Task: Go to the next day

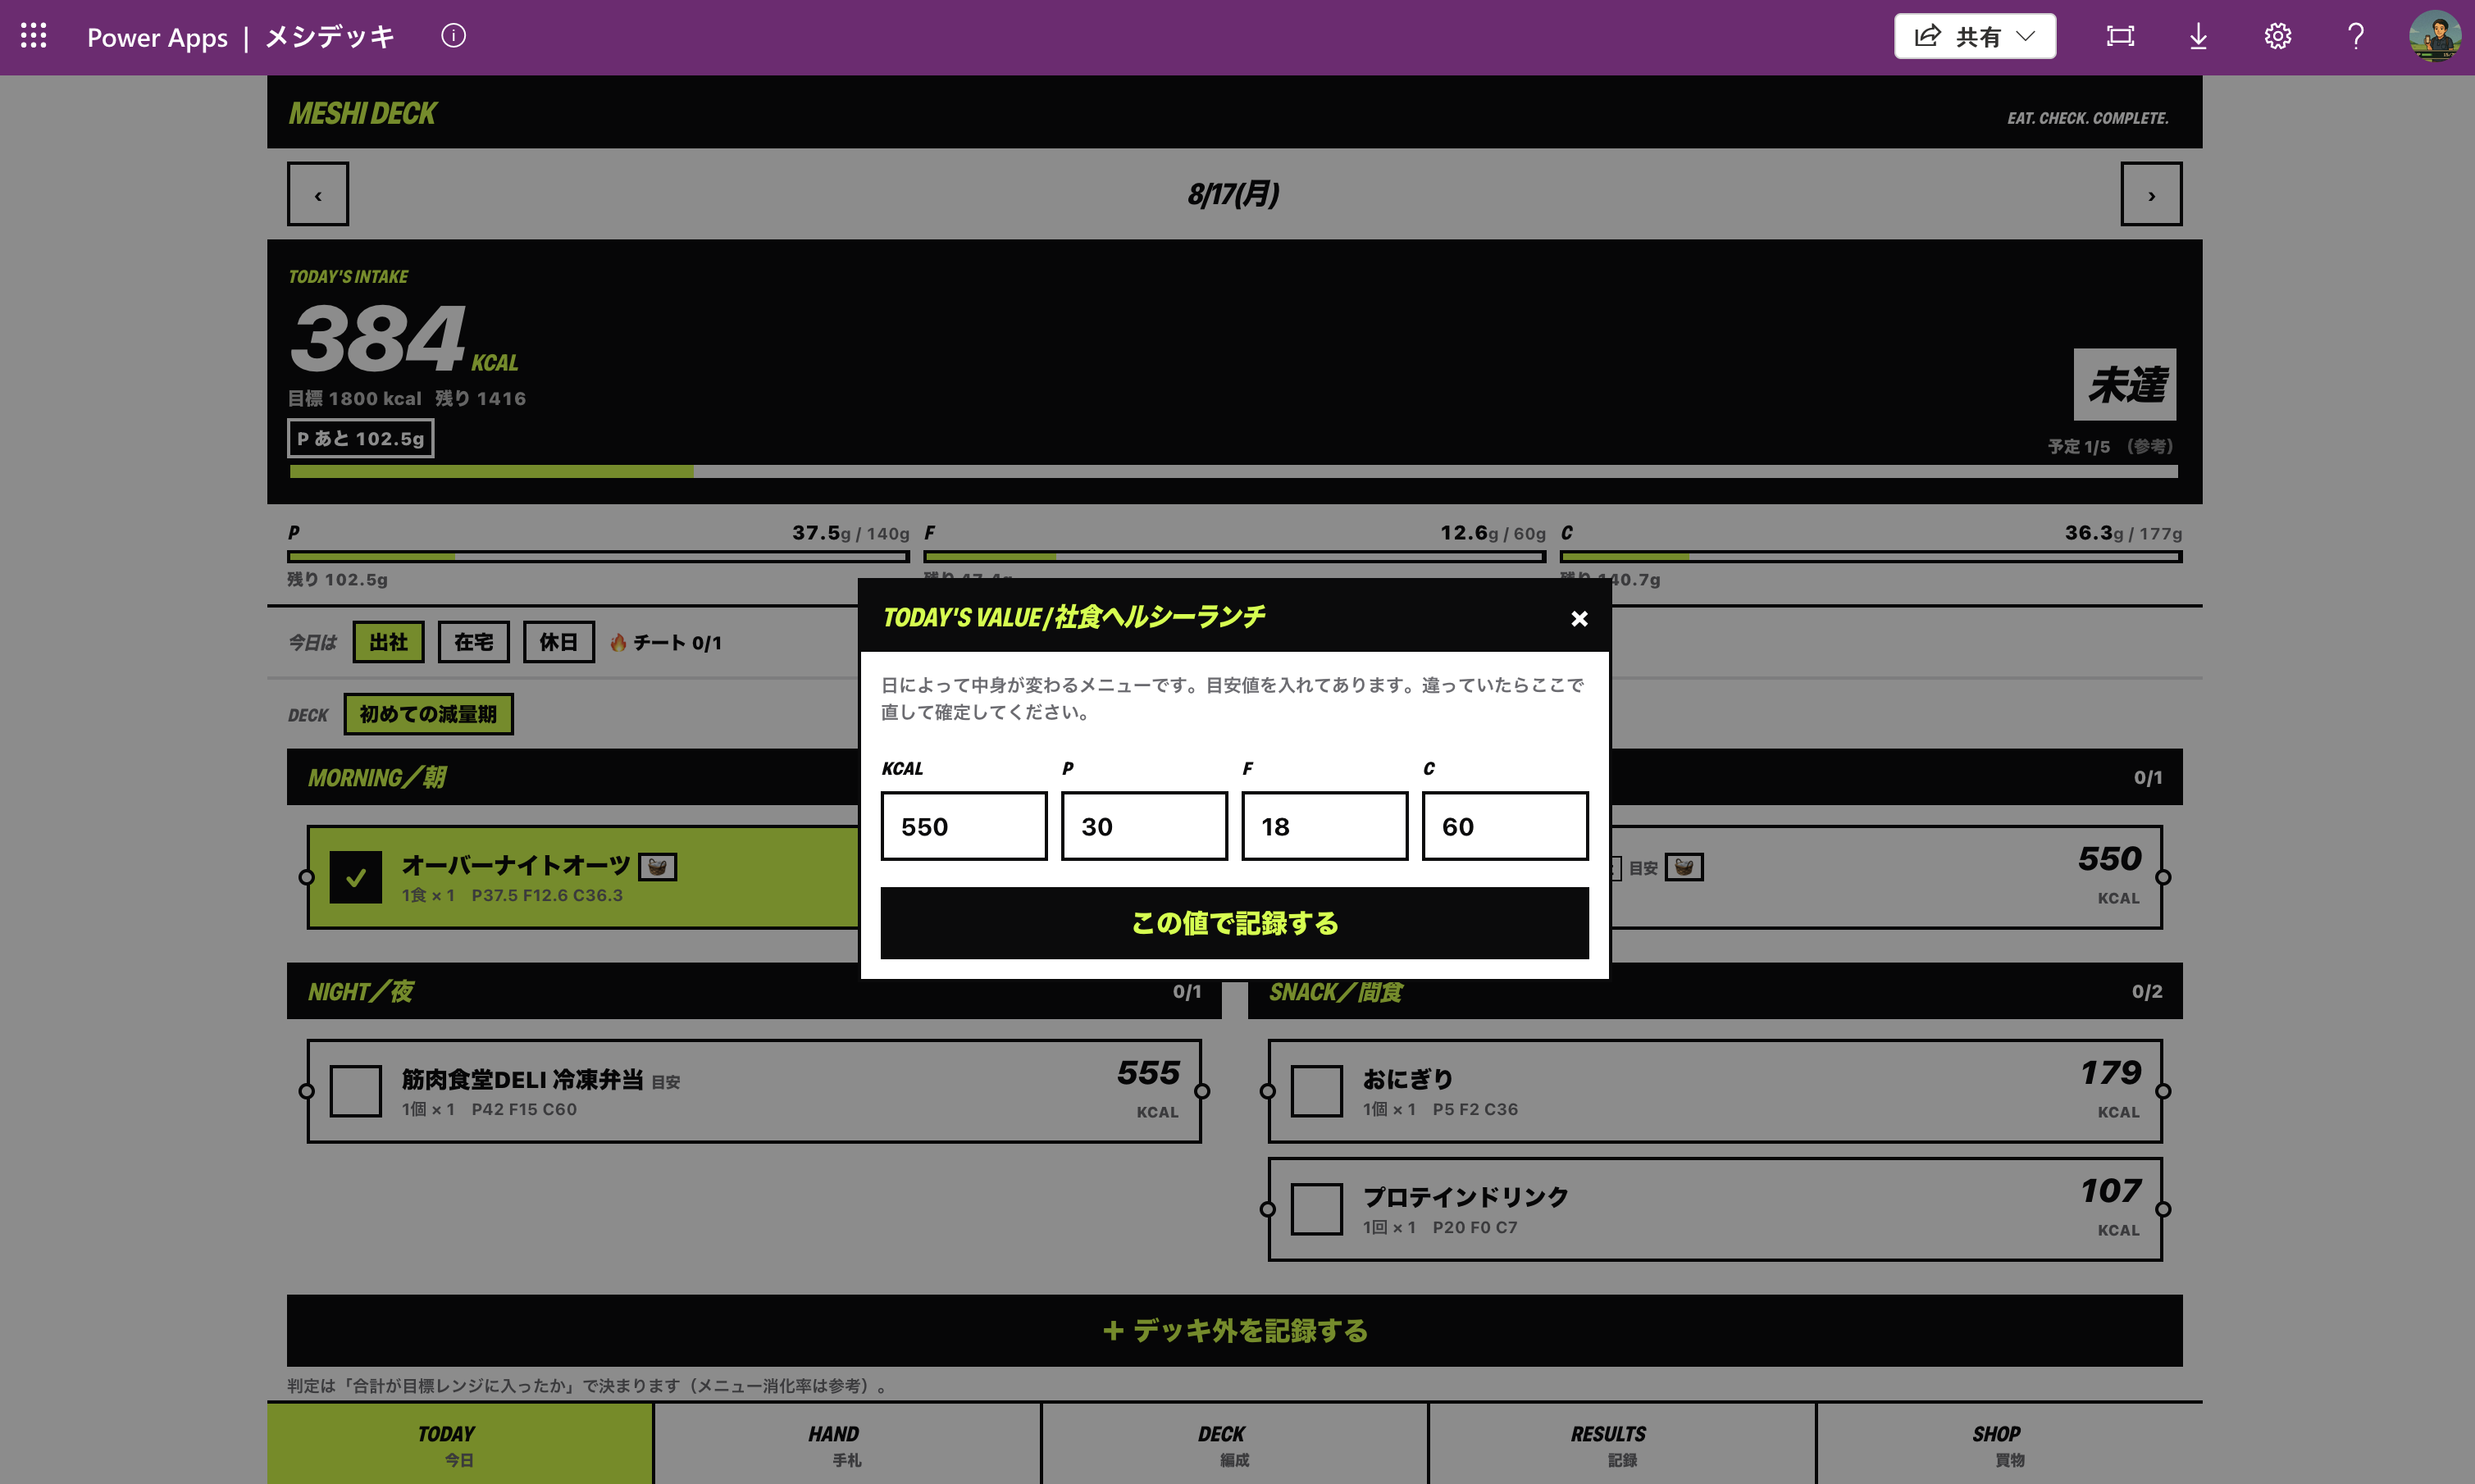Action: tap(2151, 194)
